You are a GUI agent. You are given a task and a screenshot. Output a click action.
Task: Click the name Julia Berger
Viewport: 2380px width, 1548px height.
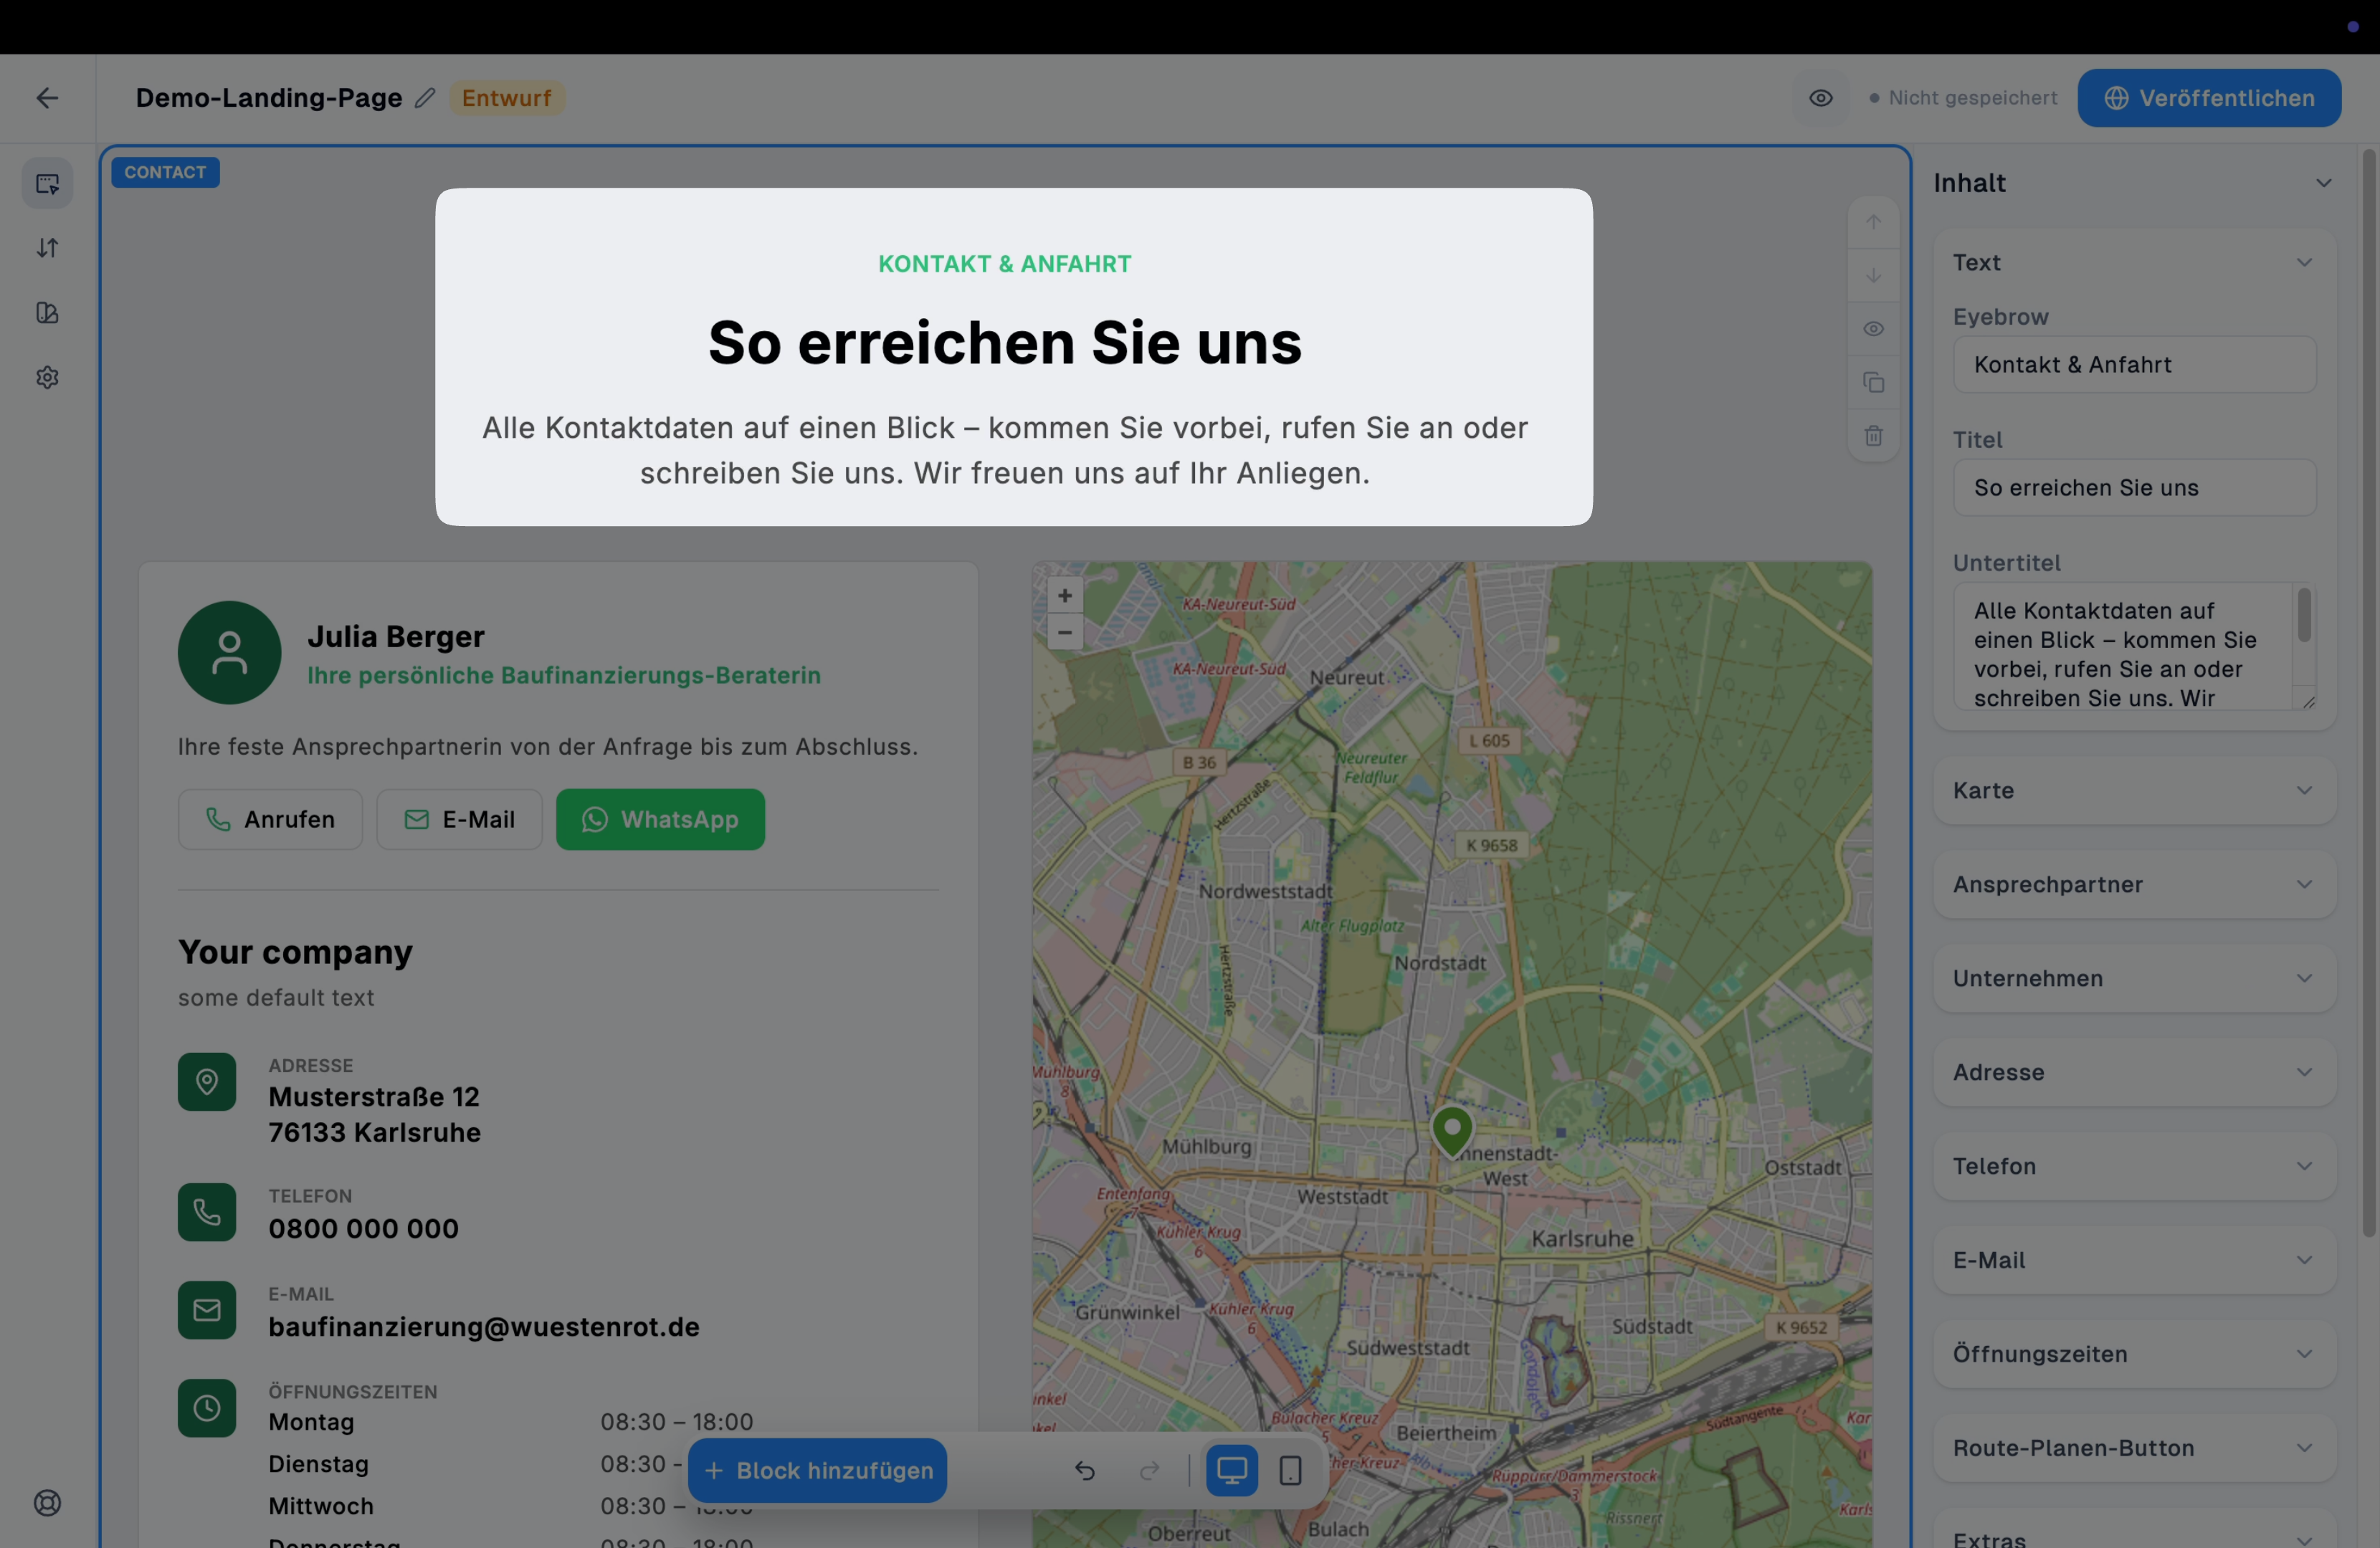(x=396, y=636)
